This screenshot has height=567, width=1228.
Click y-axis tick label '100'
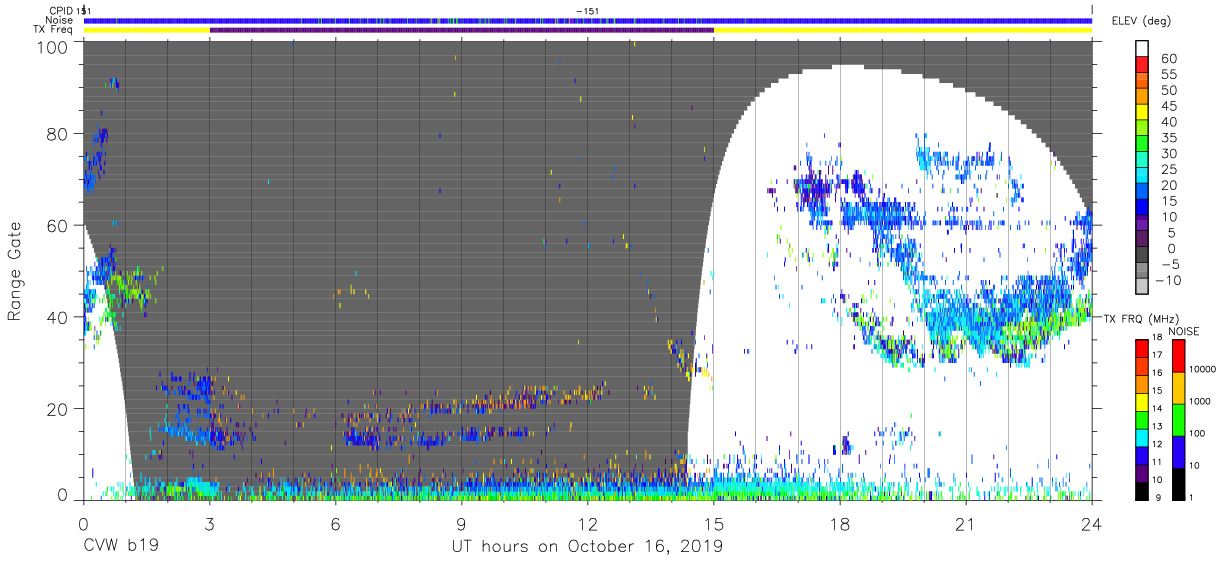pyautogui.click(x=54, y=46)
